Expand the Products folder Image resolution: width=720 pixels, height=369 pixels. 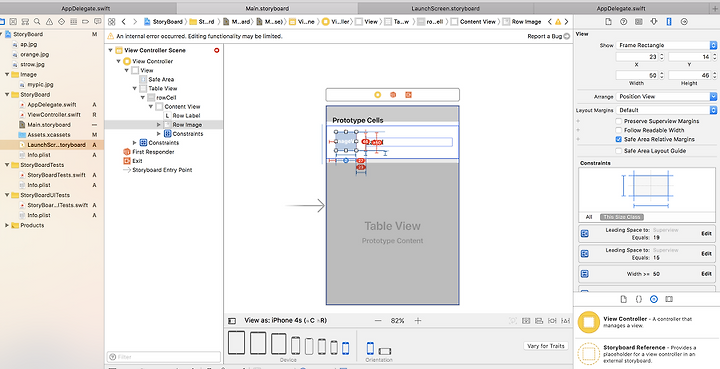(7, 225)
